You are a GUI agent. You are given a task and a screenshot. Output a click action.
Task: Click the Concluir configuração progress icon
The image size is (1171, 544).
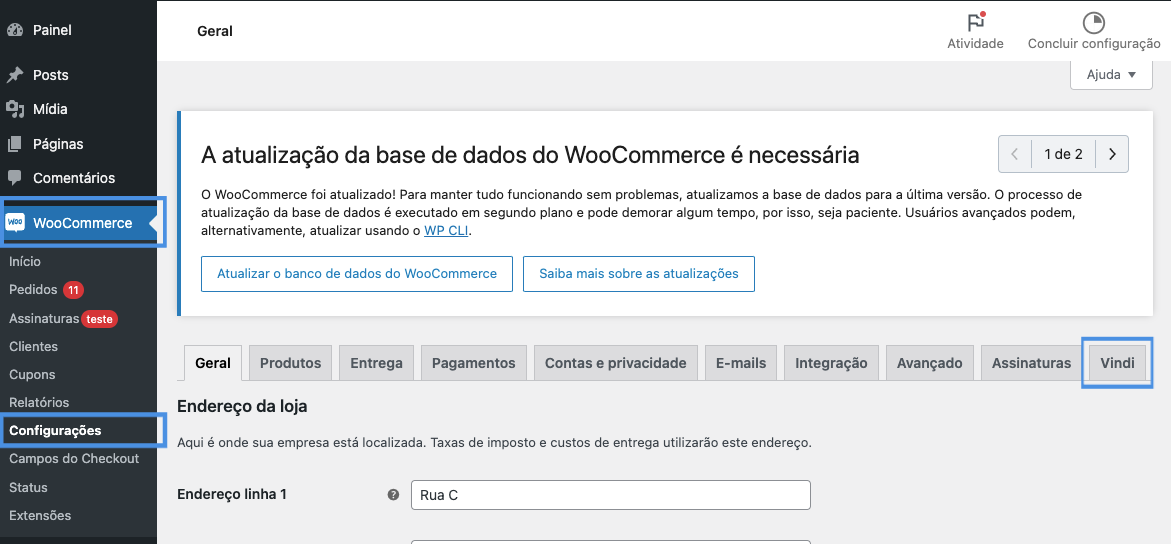click(1094, 23)
